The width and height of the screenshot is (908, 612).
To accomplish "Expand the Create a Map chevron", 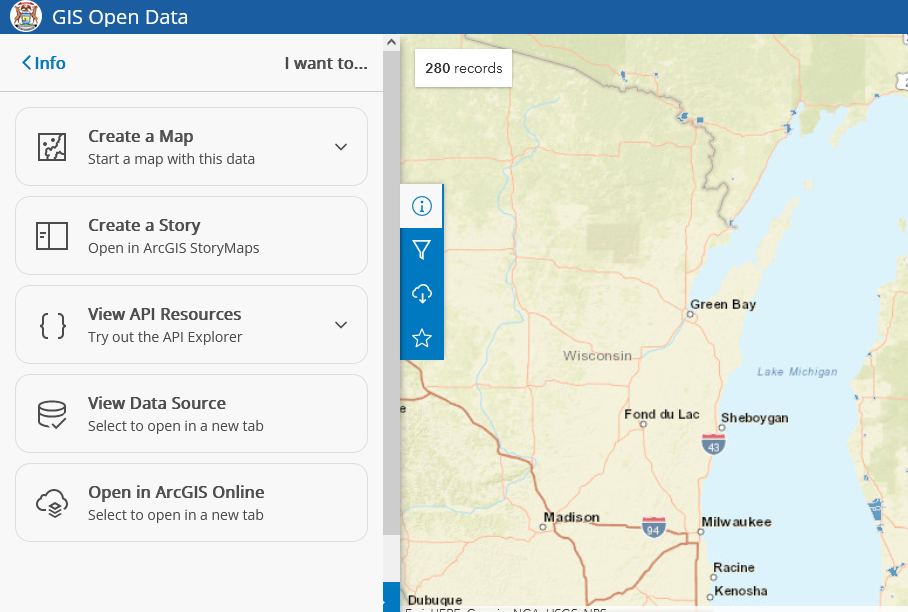I will [341, 147].
